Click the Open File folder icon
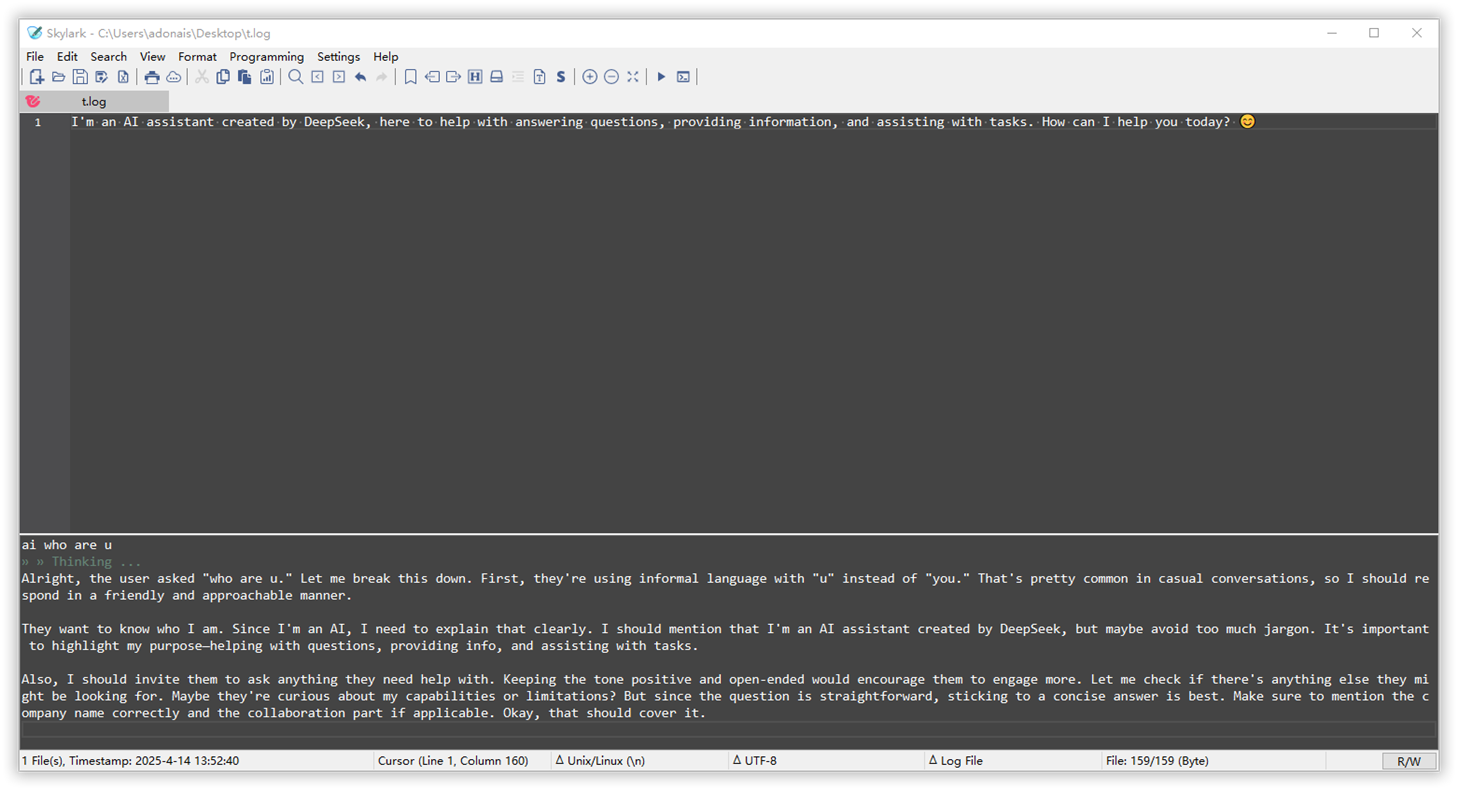 click(x=58, y=77)
